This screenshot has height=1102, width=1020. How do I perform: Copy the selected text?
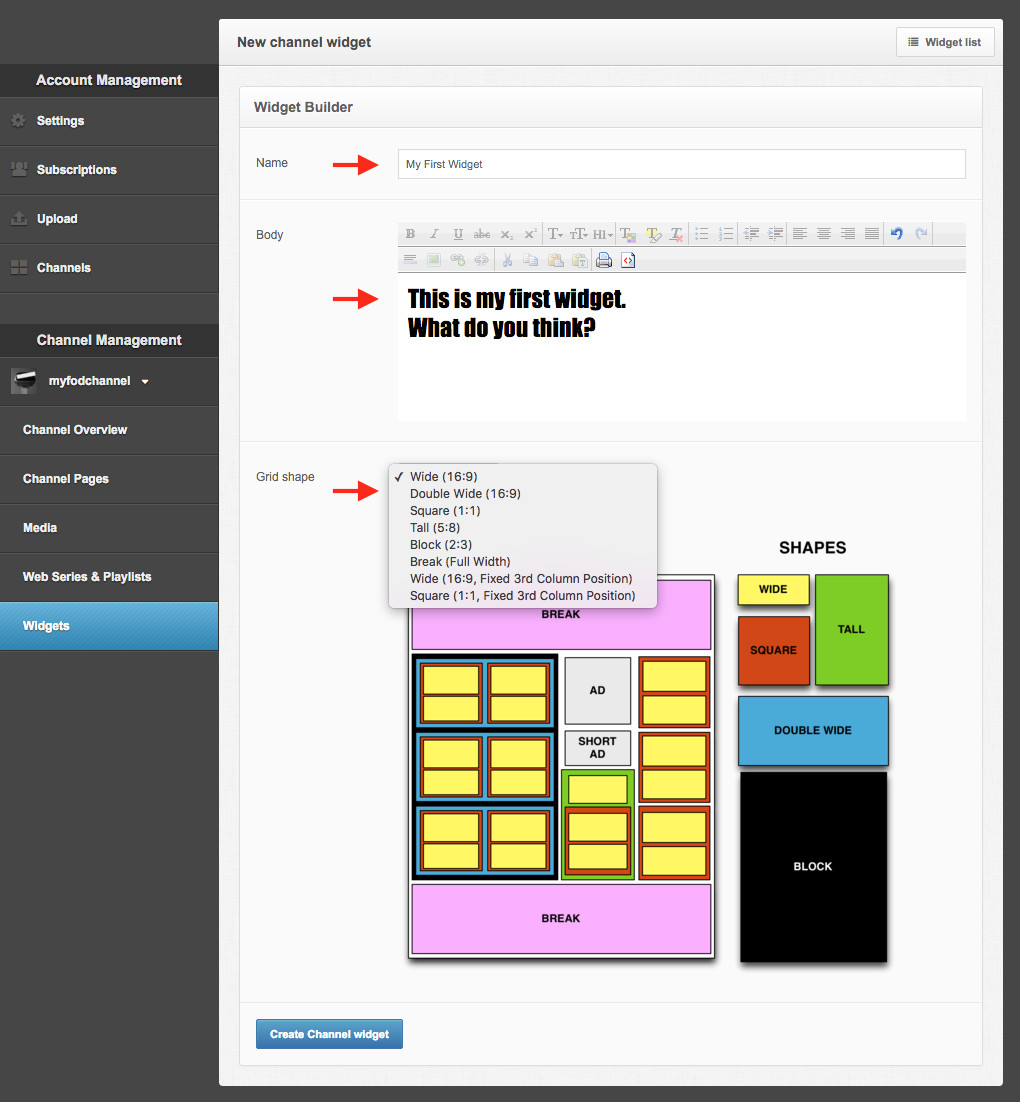tap(531, 260)
